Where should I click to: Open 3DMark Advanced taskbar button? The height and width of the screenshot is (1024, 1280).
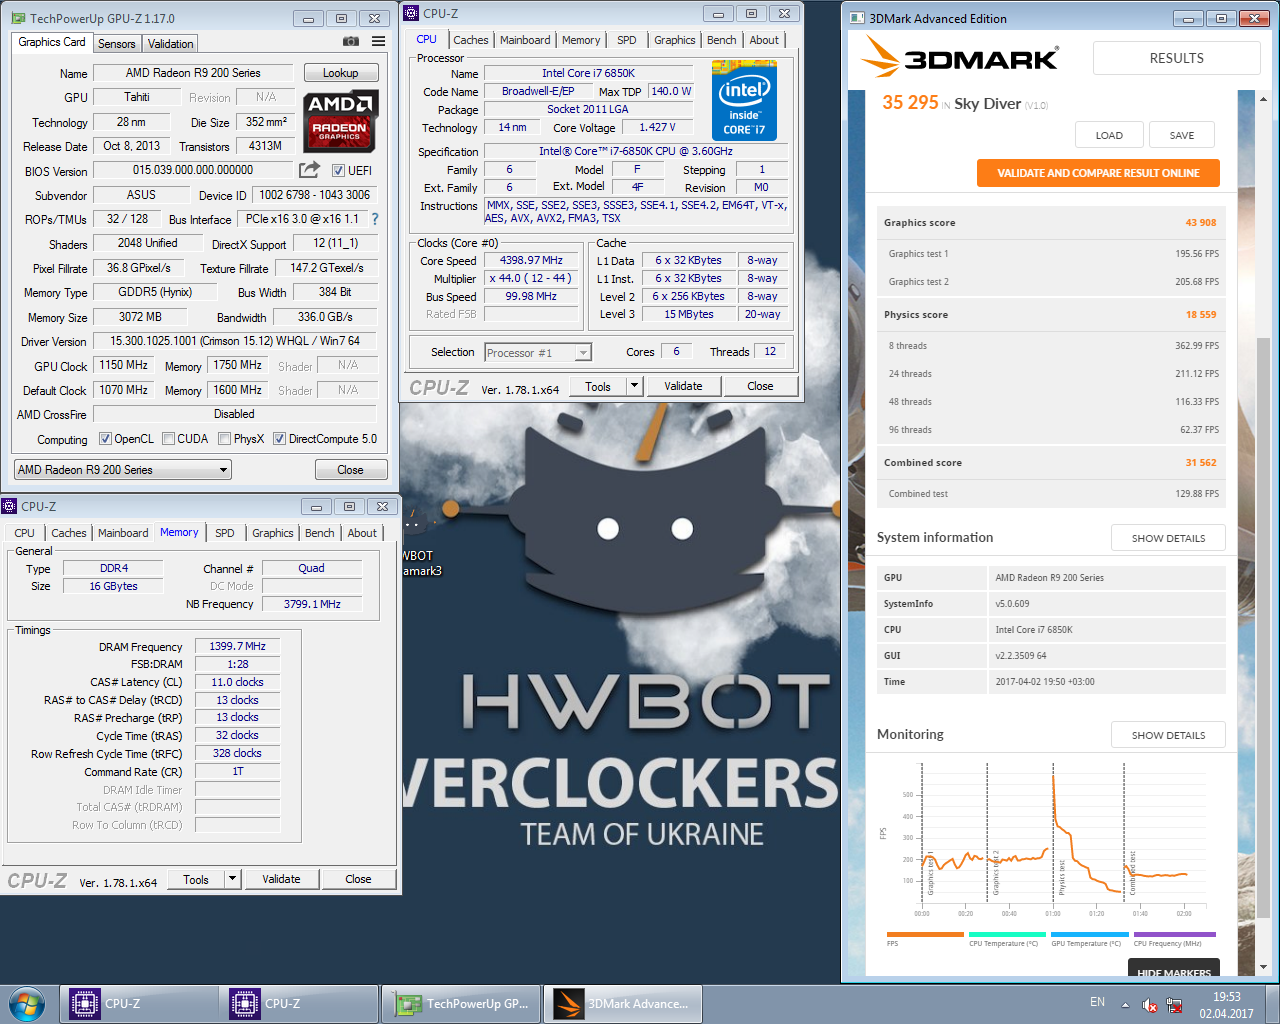623,1004
